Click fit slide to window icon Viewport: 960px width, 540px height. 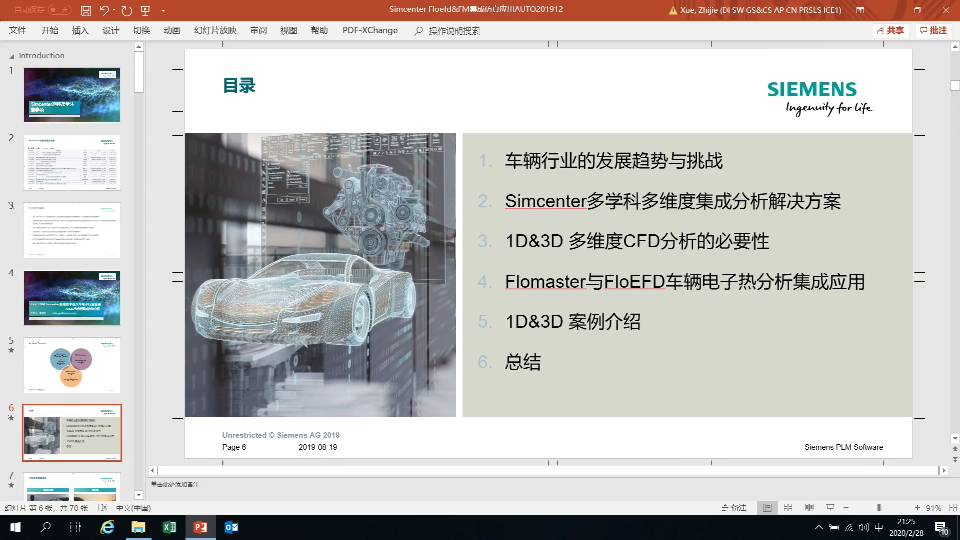click(951, 507)
